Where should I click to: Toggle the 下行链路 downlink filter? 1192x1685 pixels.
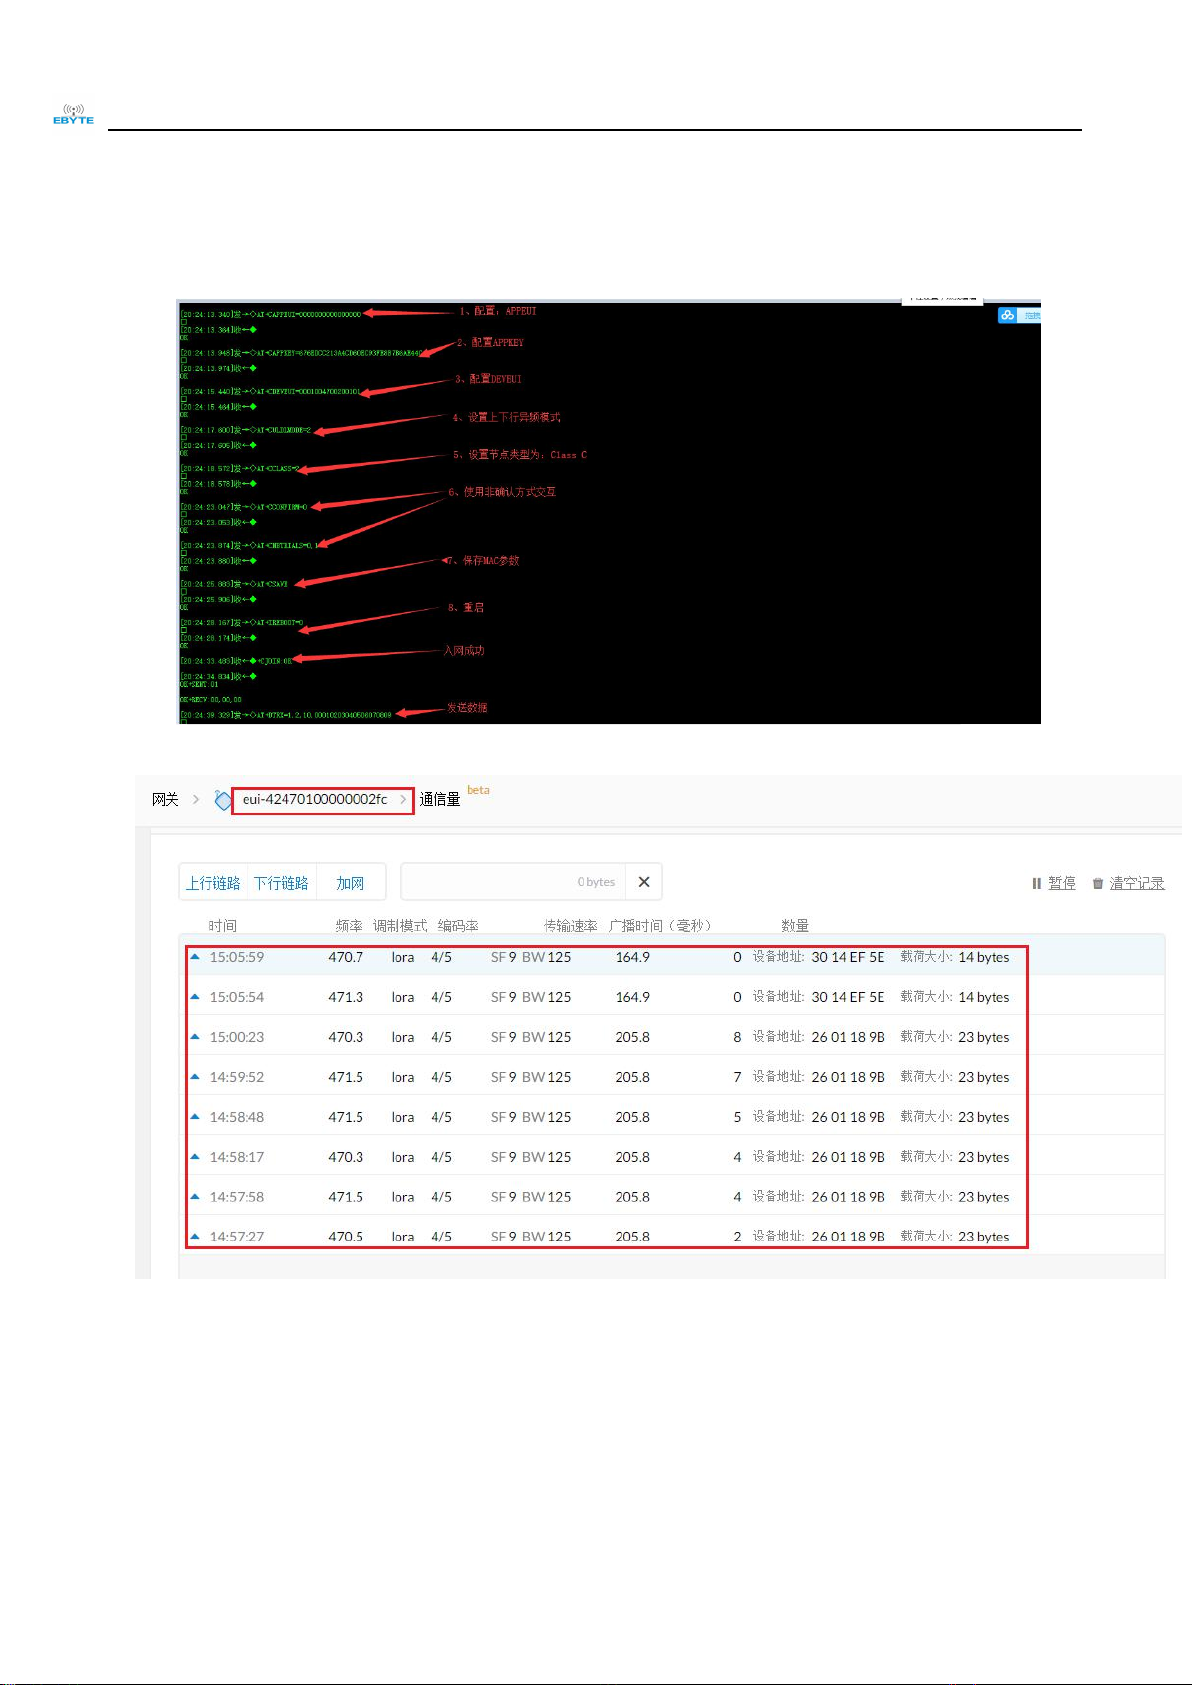coord(281,883)
